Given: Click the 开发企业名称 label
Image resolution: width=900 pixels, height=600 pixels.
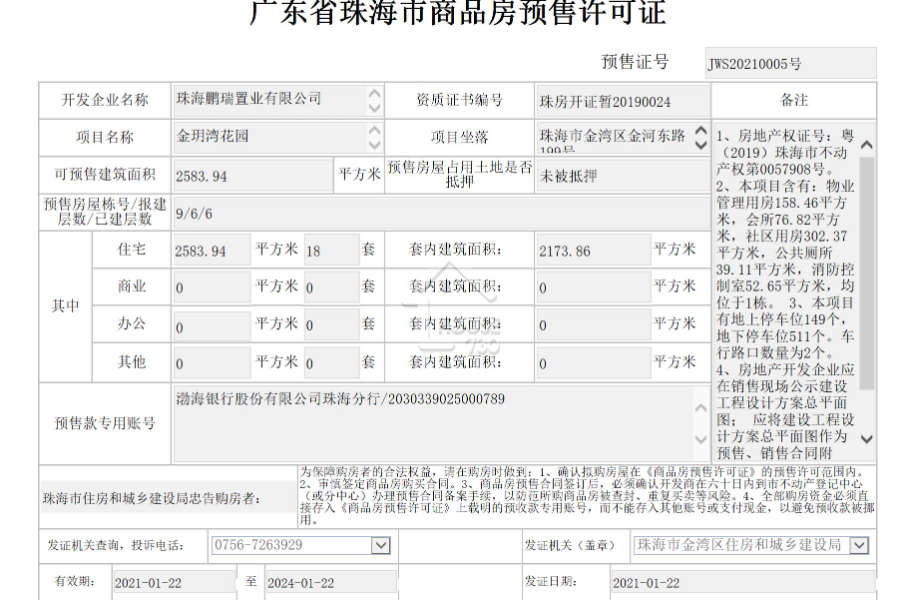Looking at the screenshot, I should (x=105, y=100).
